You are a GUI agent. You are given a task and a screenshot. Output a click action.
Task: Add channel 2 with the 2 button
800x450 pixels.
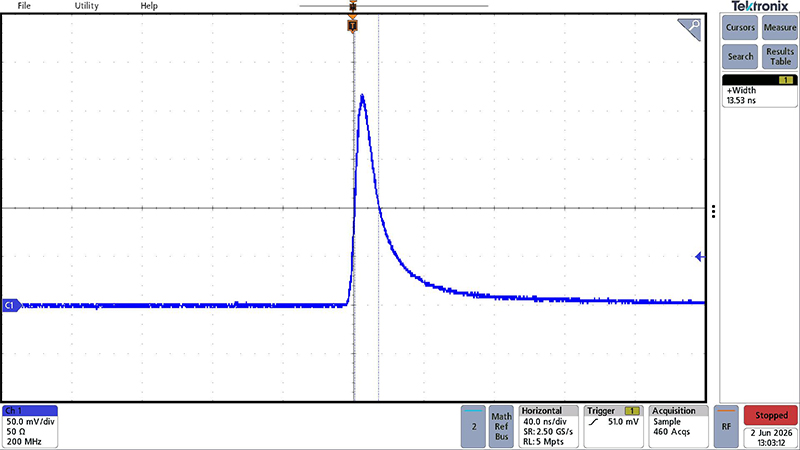[x=473, y=427]
